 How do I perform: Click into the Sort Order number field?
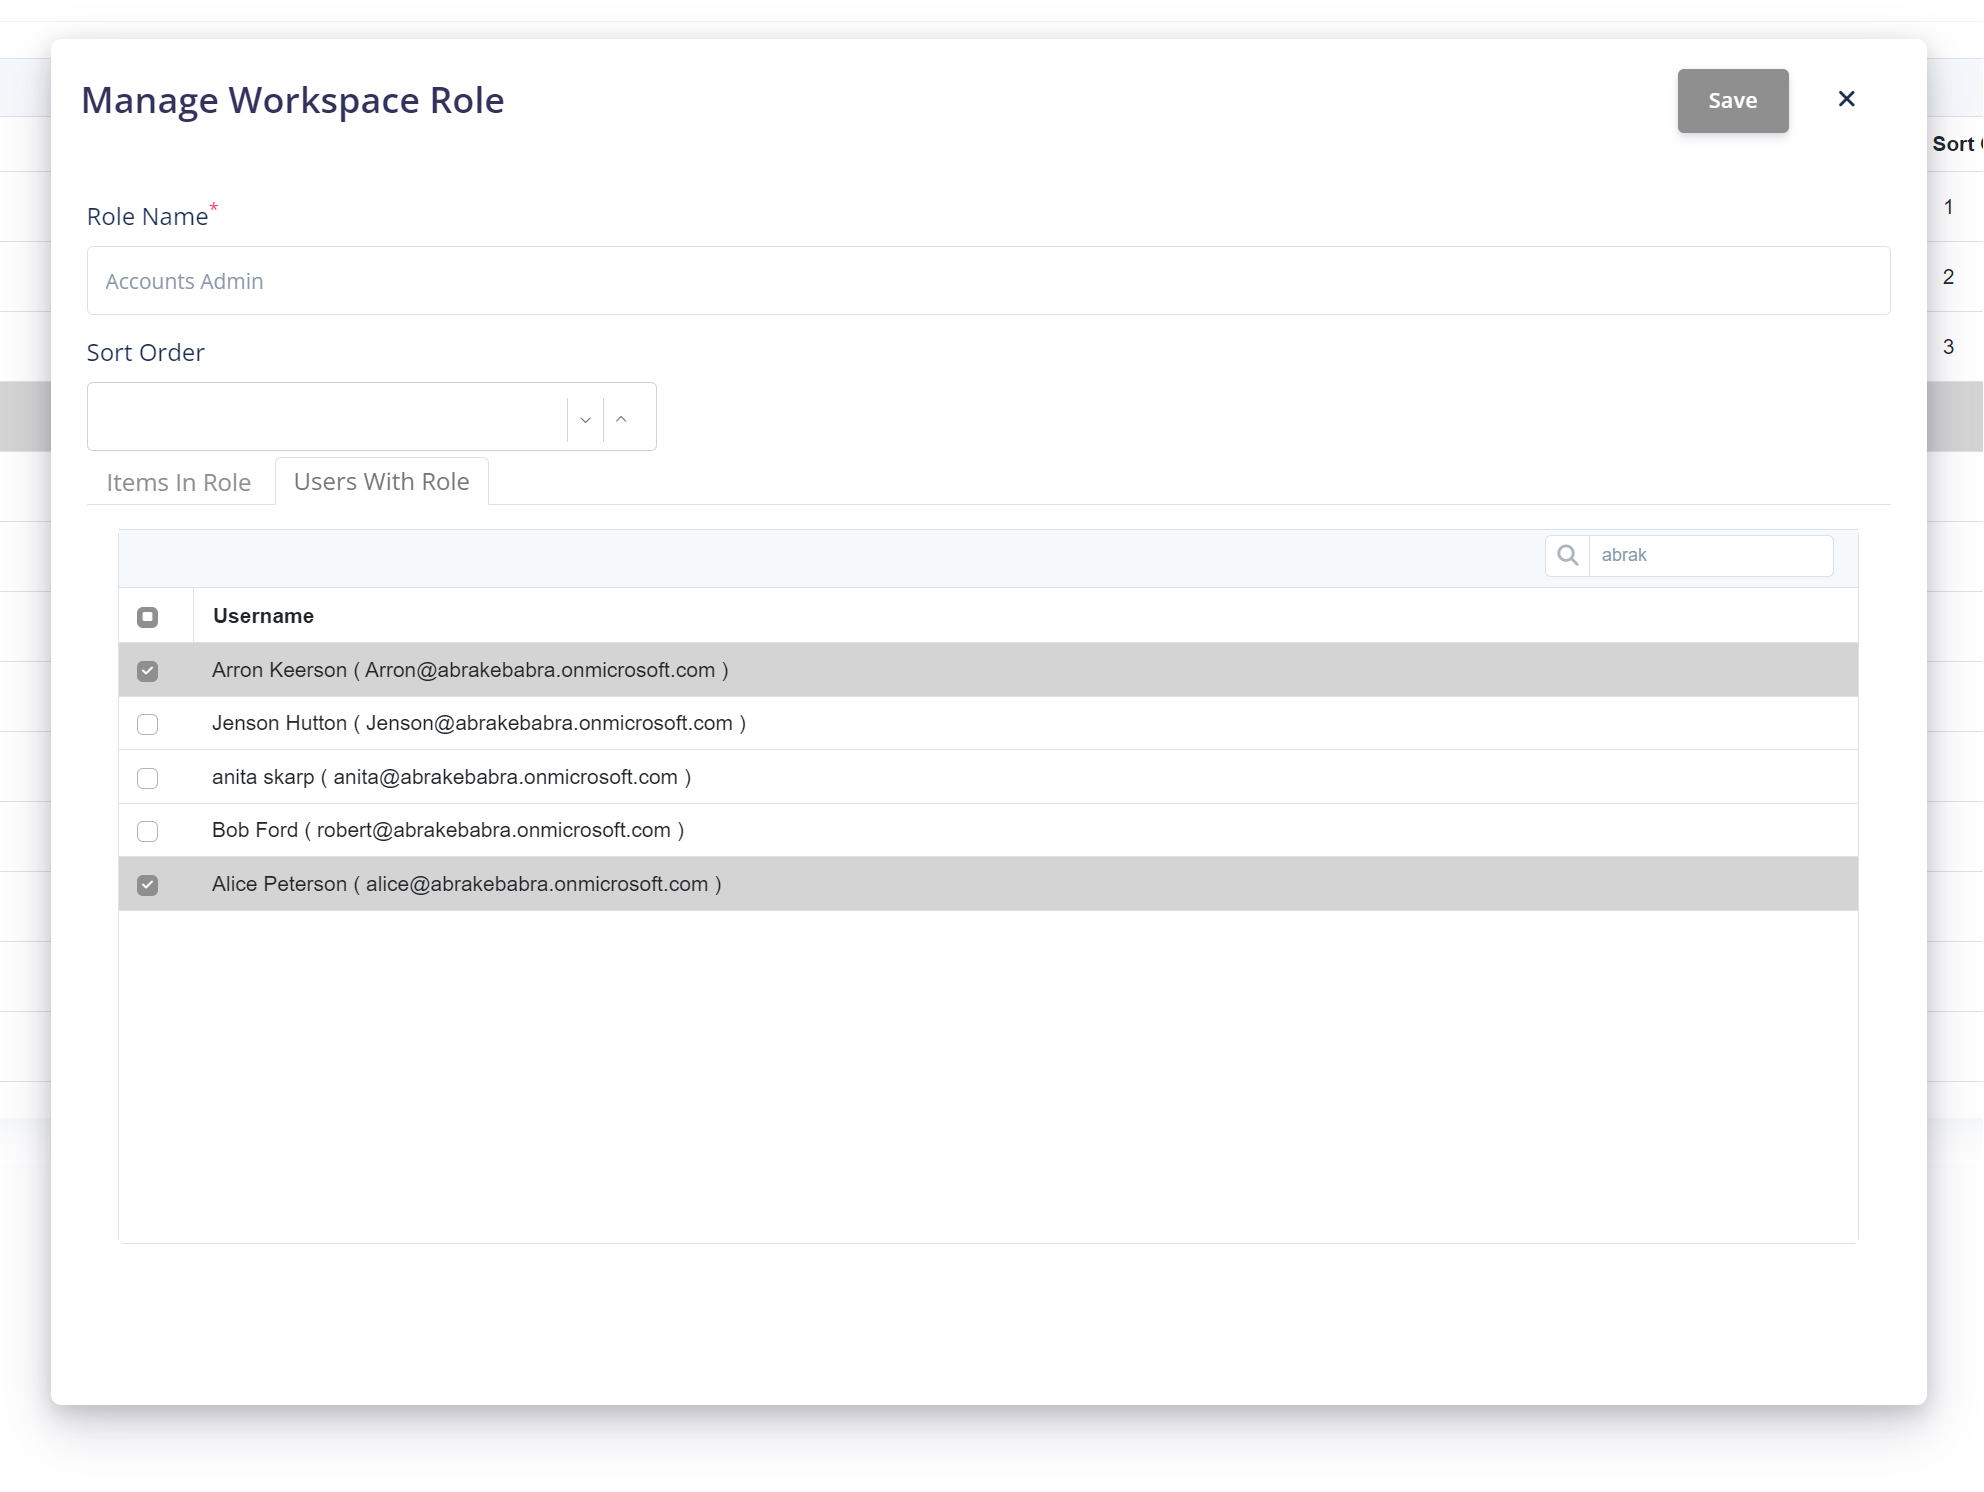pos(327,417)
